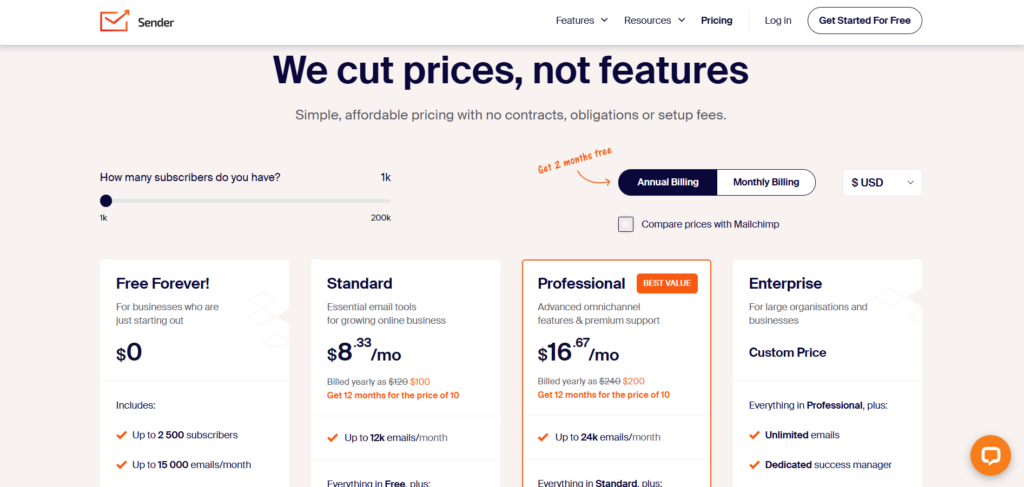Image resolution: width=1024 pixels, height=487 pixels.
Task: Expand the Features menu chevron
Action: (604, 20)
